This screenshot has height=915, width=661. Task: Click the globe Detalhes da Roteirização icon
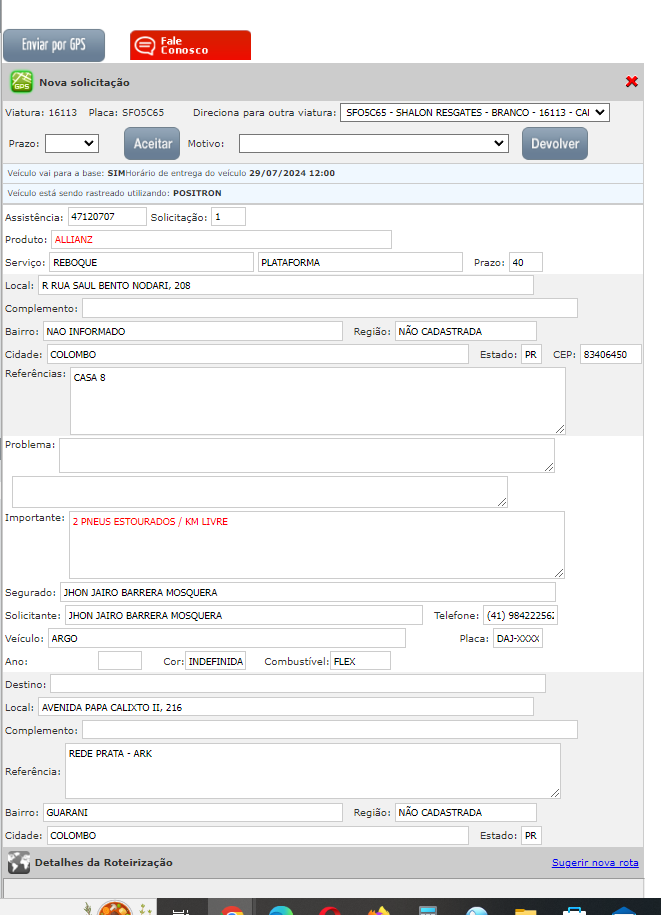(x=19, y=862)
